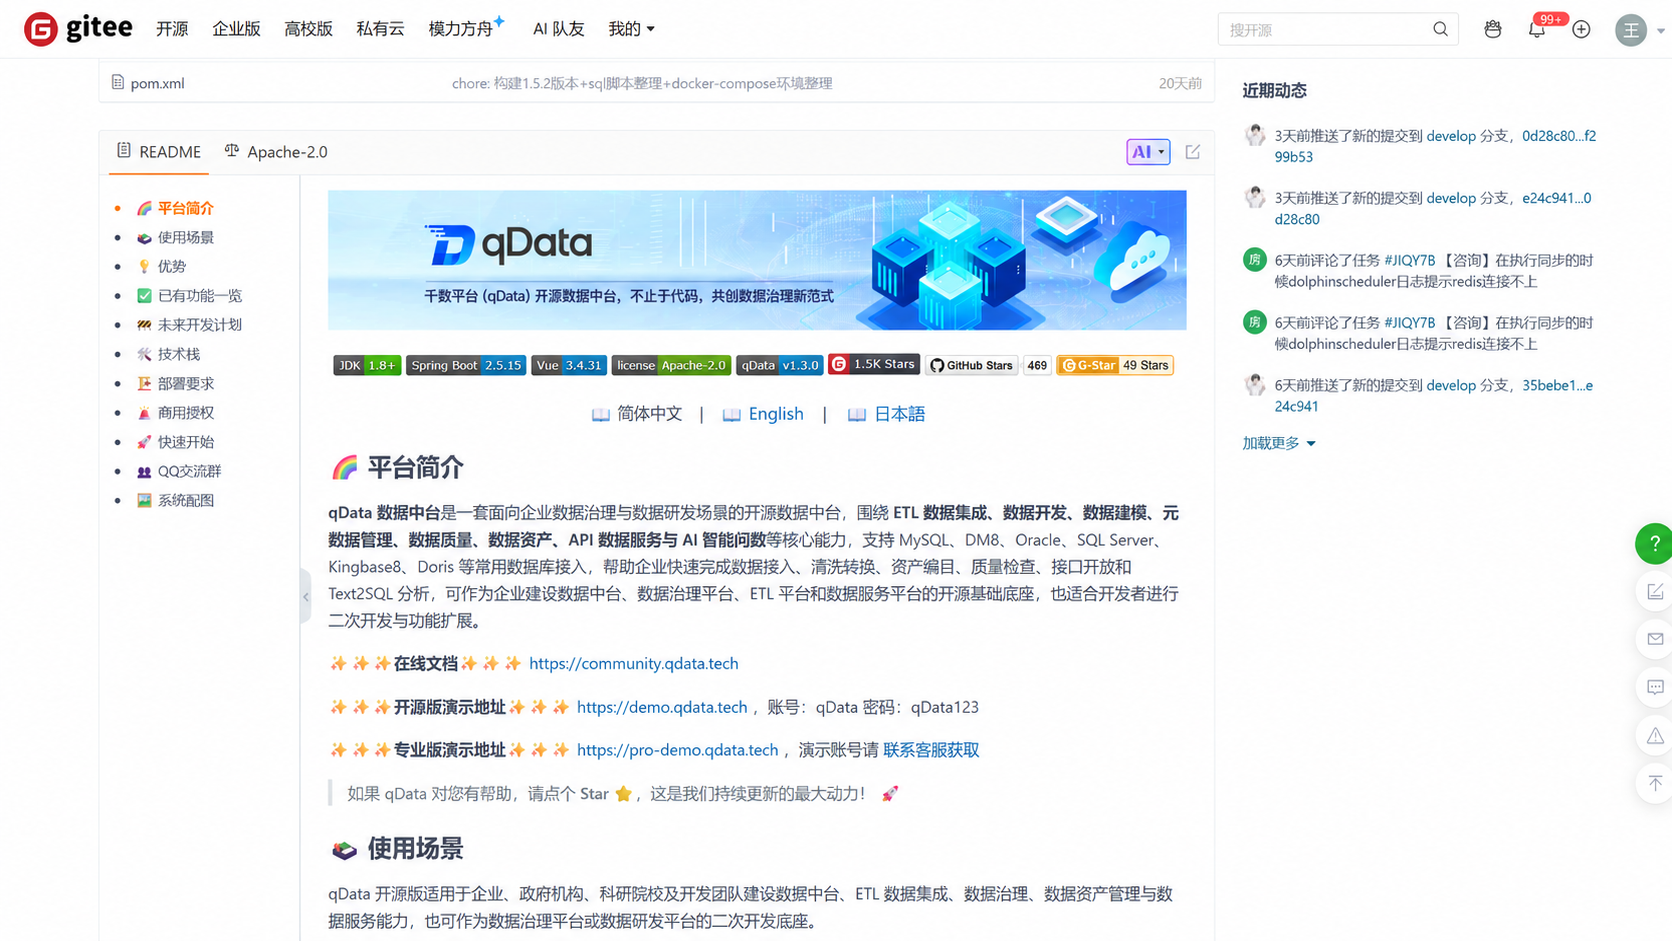Focus the 搜开源 search field
This screenshot has height=941, width=1672.
tap(1327, 30)
